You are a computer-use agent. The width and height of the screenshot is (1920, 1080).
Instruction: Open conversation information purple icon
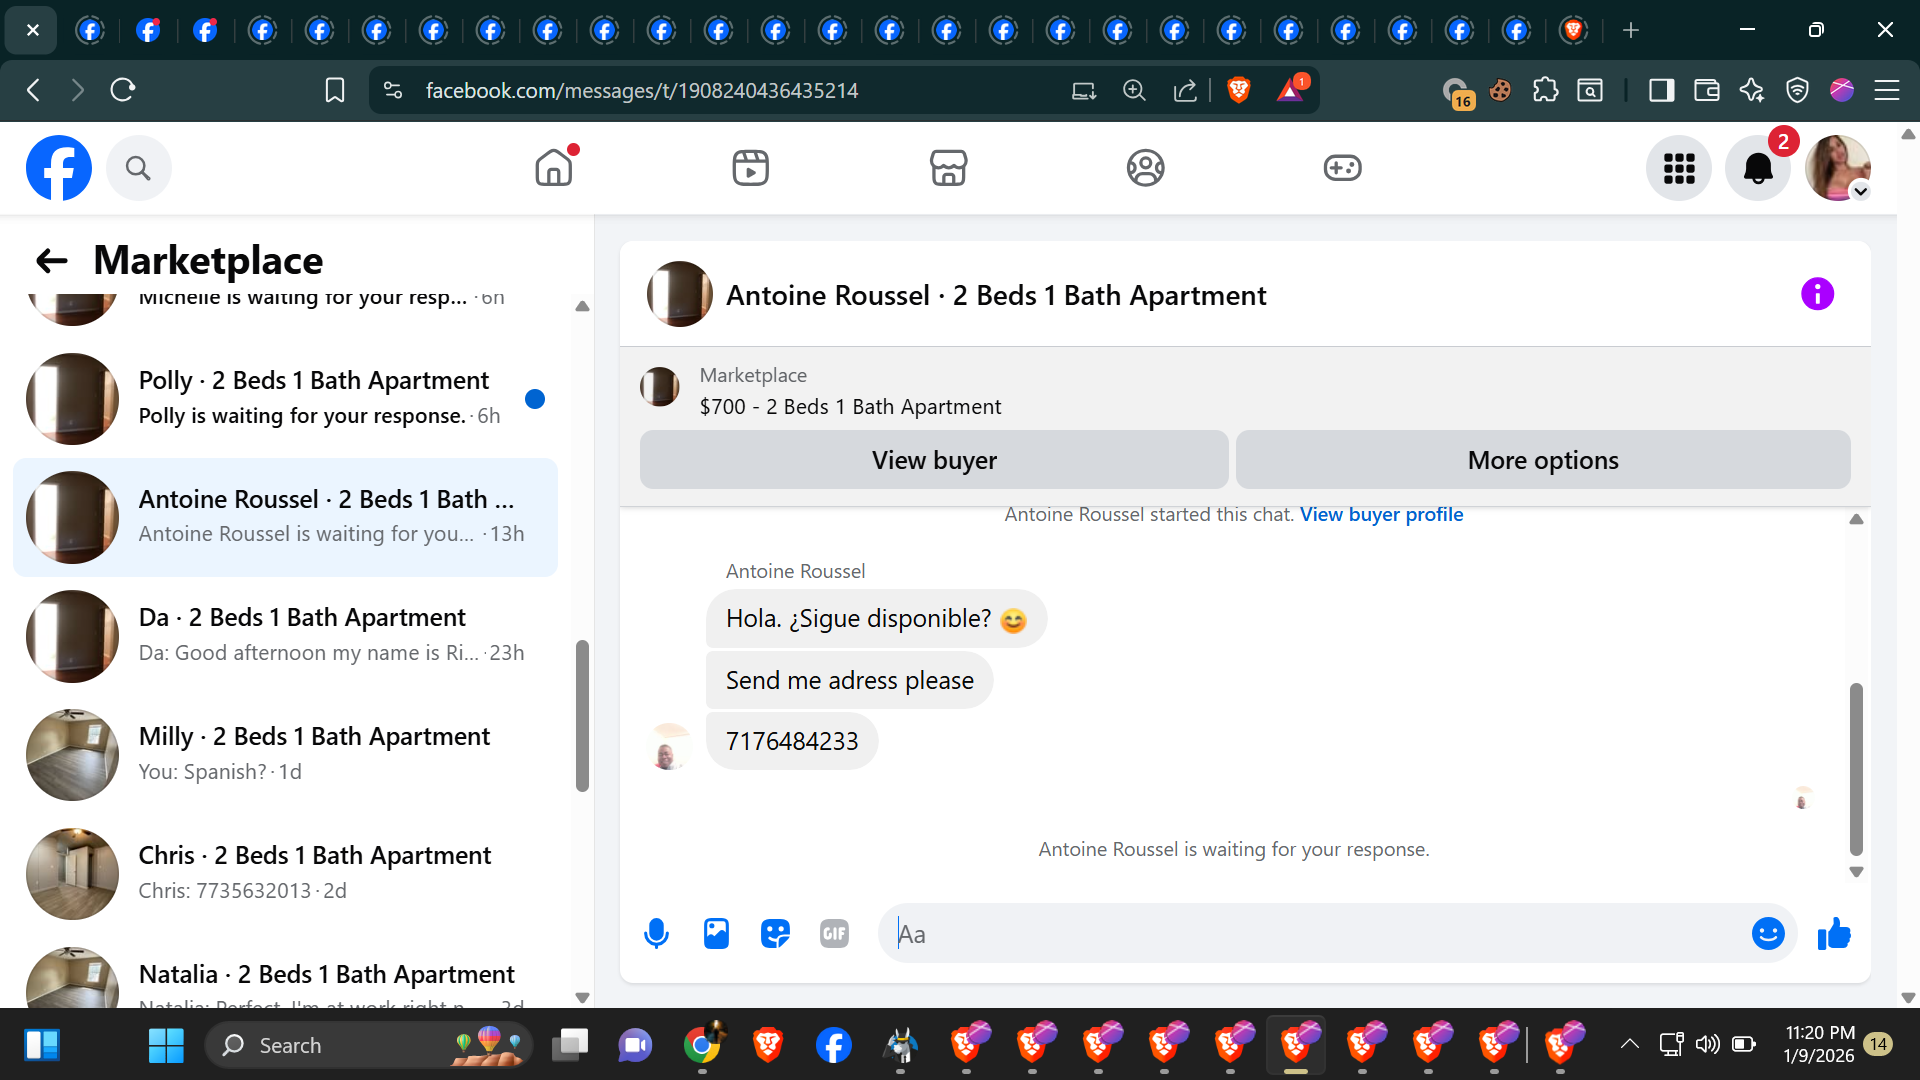coord(1817,294)
